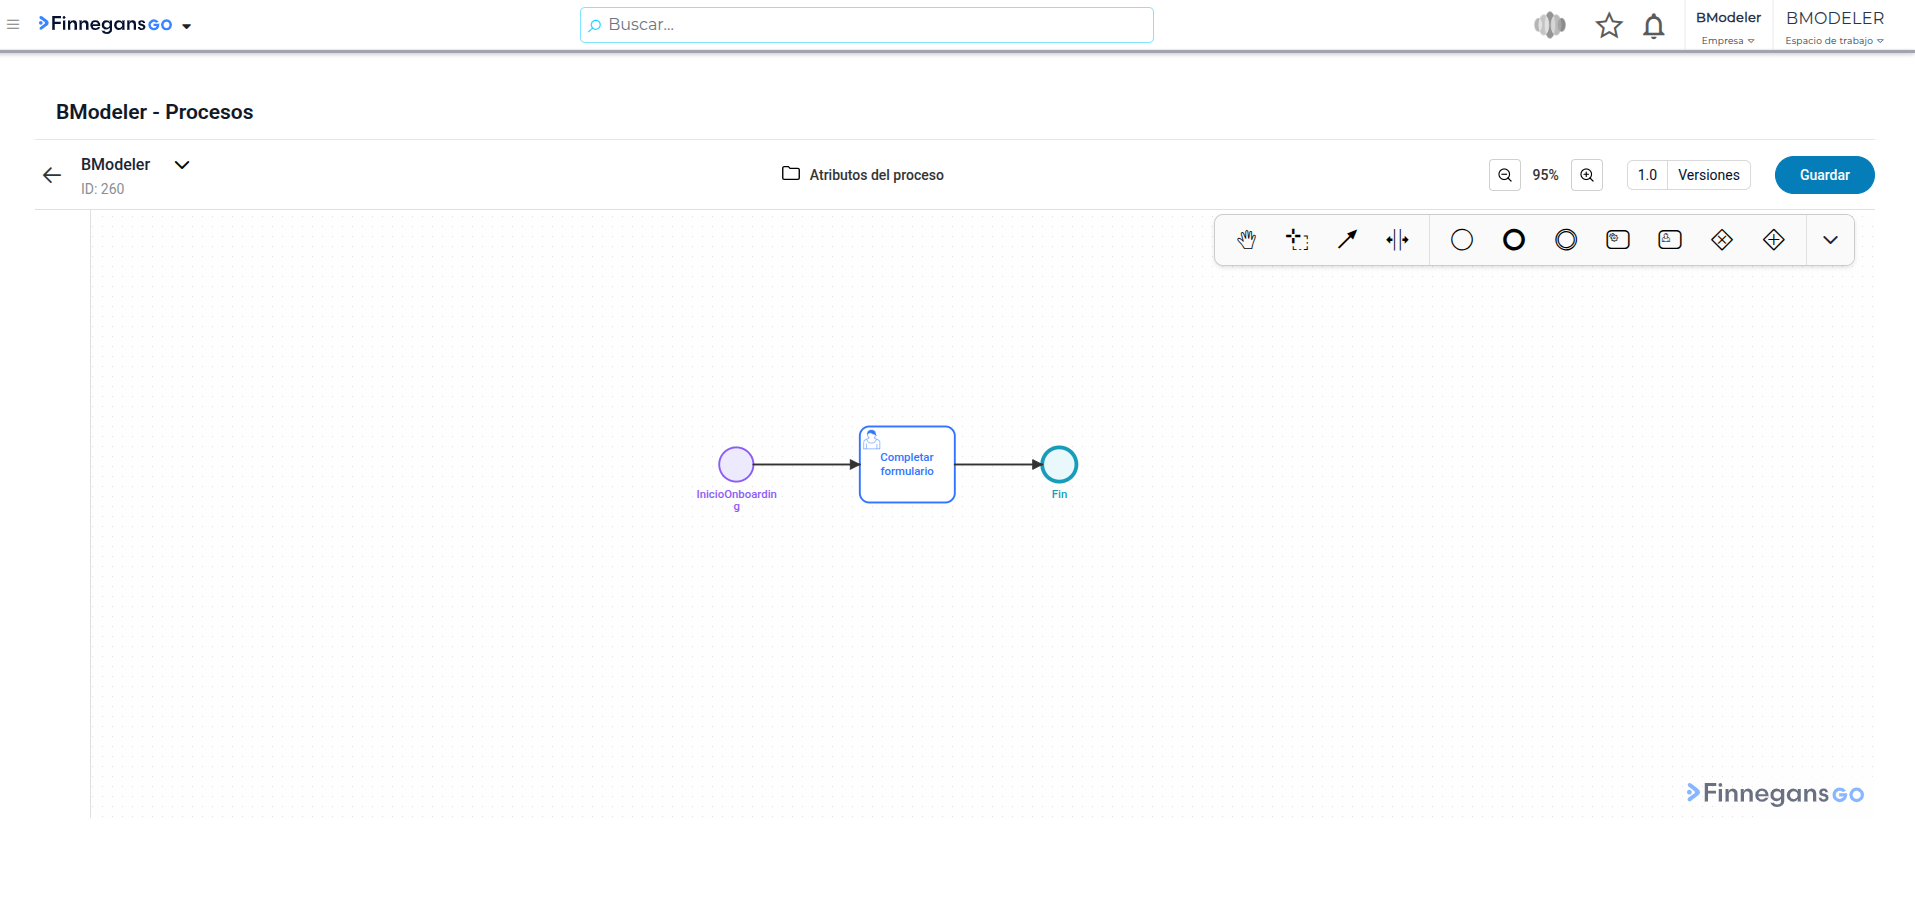Open the BModeler Empresa selector
Image resolution: width=1915 pixels, height=906 pixels.
tap(1728, 27)
